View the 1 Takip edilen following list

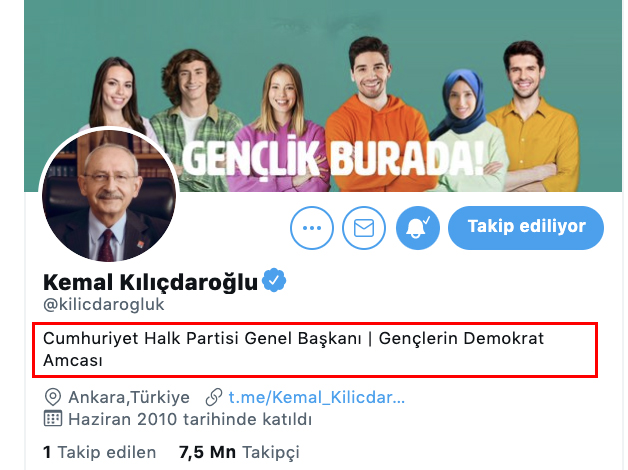click(100, 452)
